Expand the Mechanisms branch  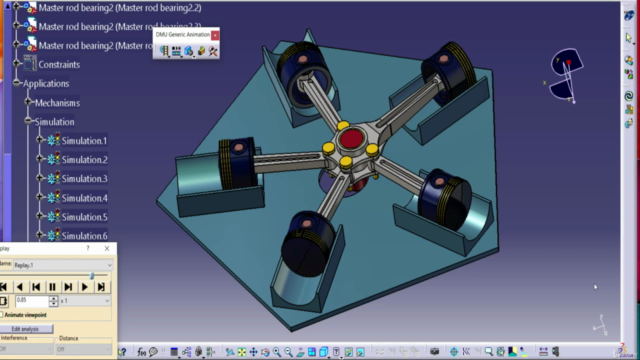click(x=28, y=102)
